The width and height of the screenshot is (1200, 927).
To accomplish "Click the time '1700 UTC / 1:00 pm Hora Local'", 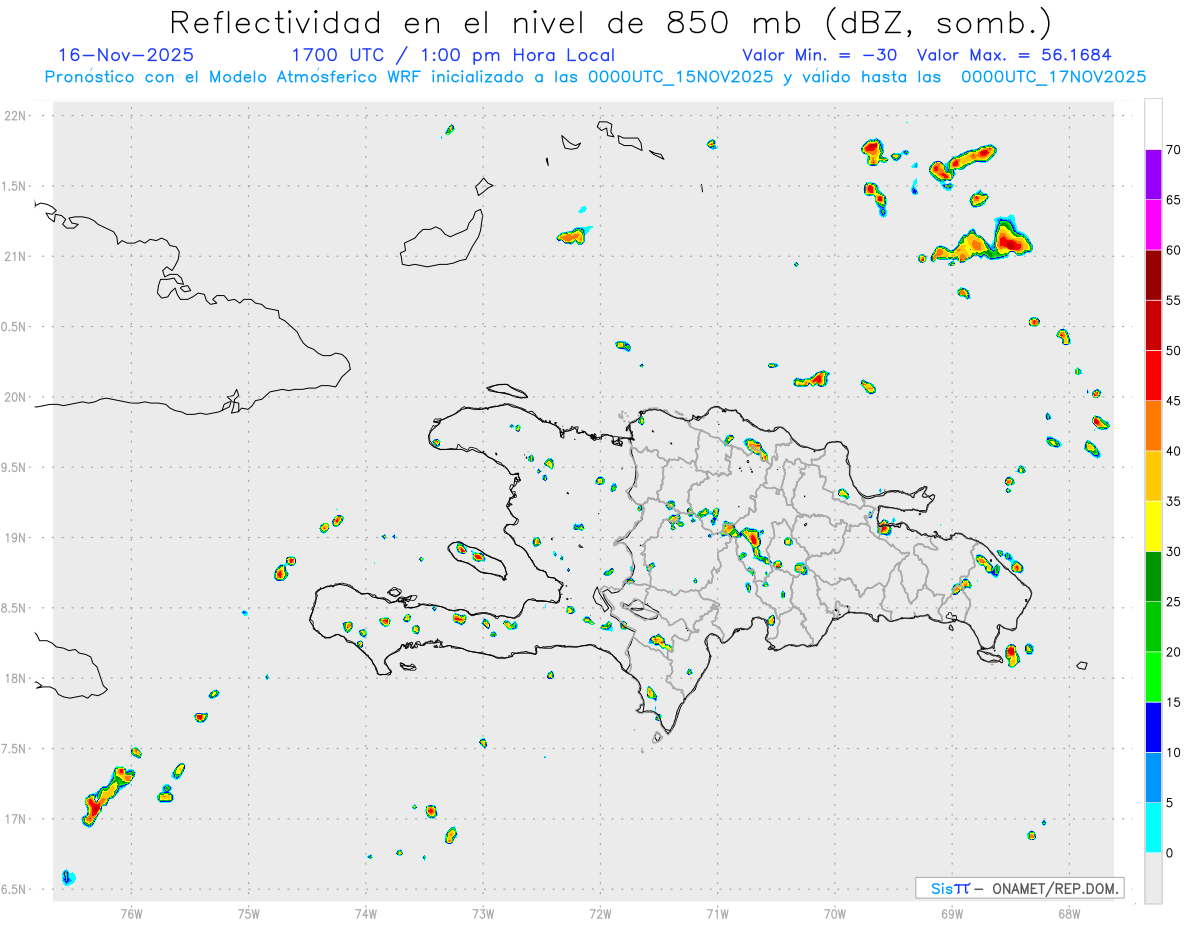I will coord(453,55).
